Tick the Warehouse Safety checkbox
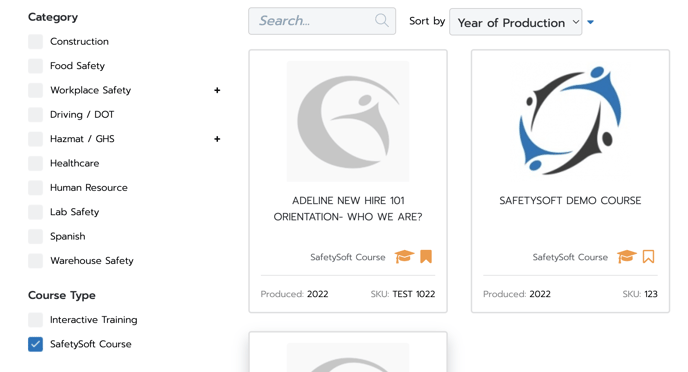 pyautogui.click(x=36, y=261)
